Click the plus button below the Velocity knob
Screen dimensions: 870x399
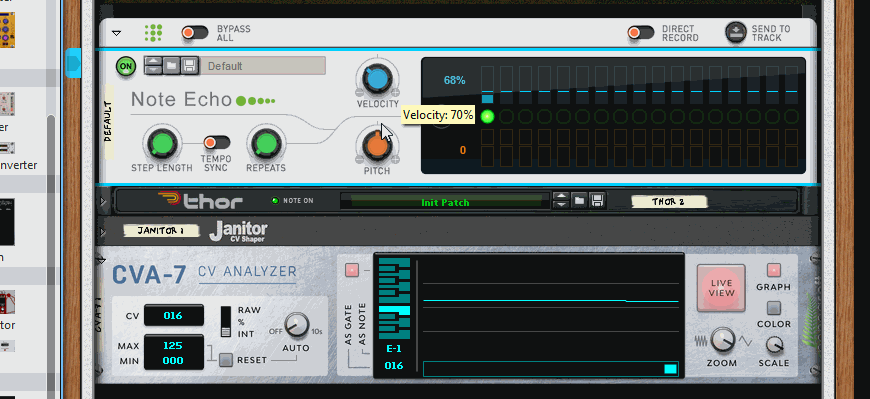point(395,92)
